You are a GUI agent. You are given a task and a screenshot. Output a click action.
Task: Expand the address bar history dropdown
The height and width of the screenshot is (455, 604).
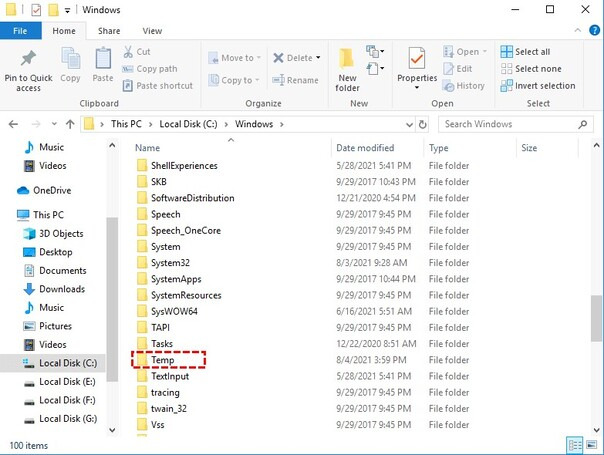pos(409,124)
